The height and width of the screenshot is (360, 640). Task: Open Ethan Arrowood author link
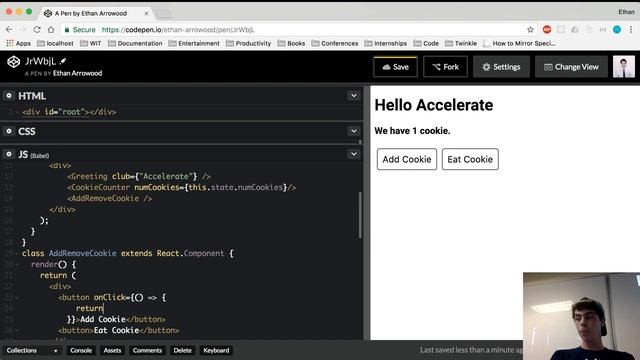pyautogui.click(x=77, y=73)
